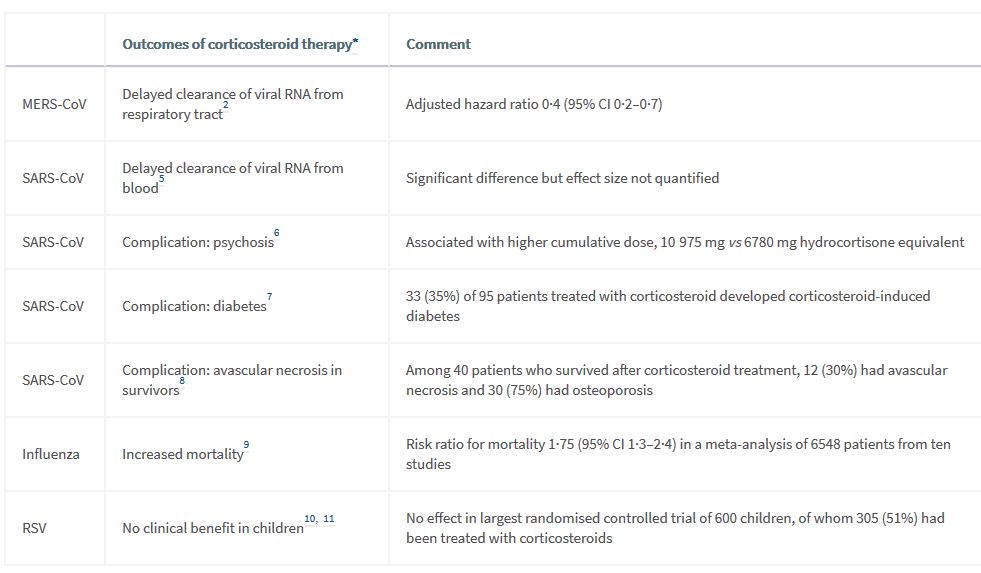Click the Significant difference comment text

[x=562, y=178]
